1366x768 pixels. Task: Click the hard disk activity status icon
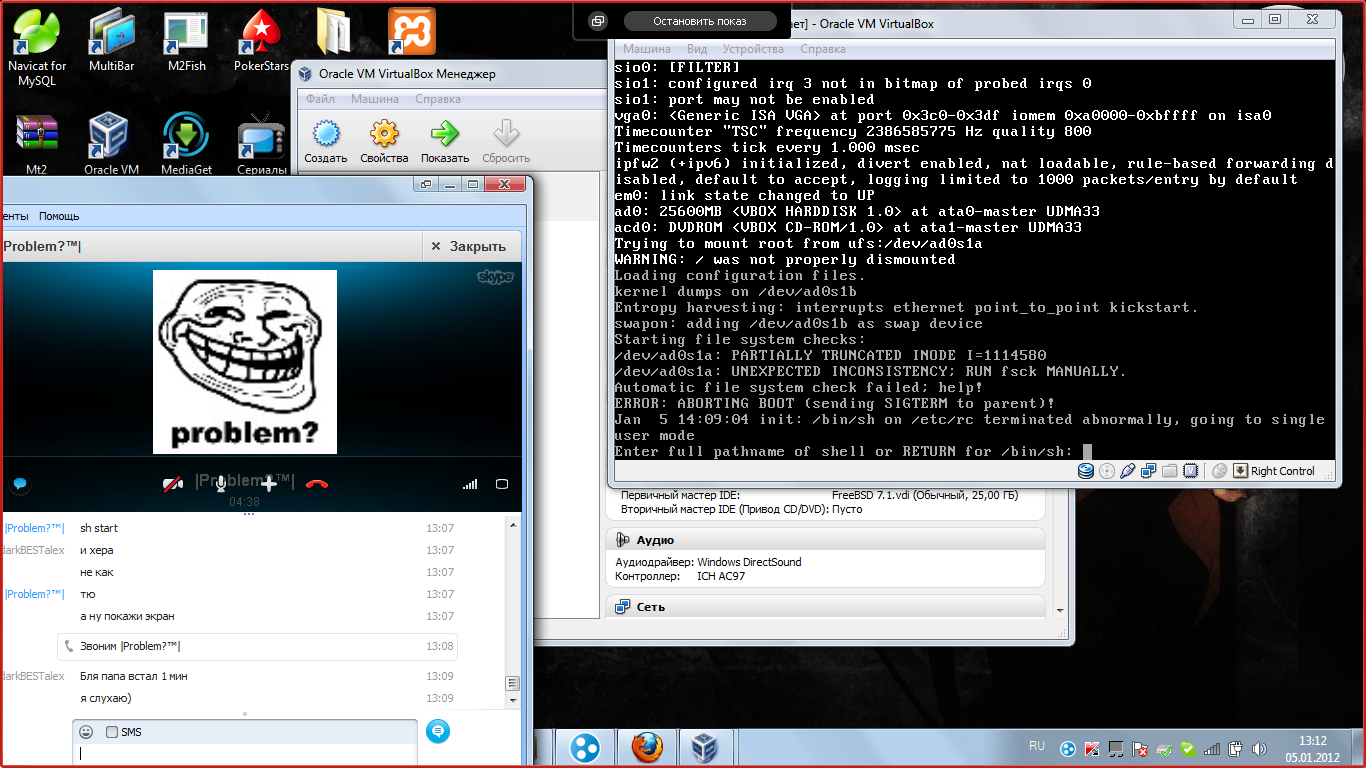click(1086, 471)
